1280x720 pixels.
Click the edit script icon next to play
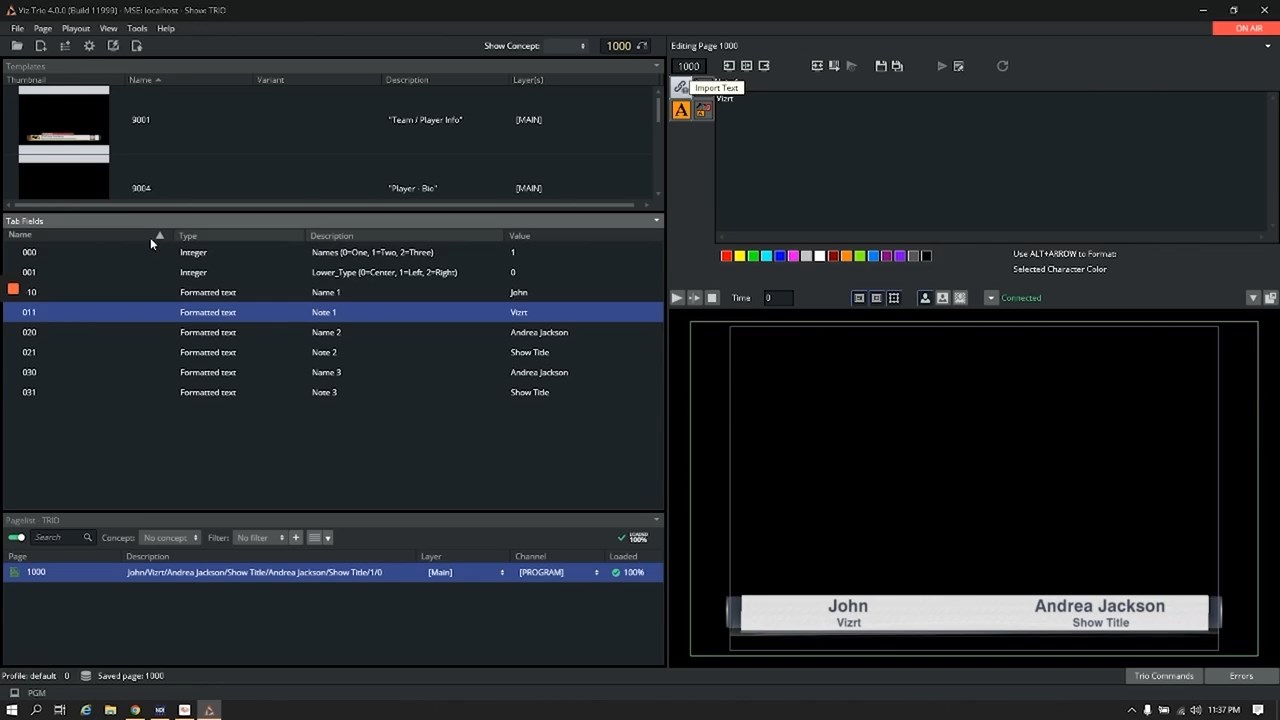958,66
